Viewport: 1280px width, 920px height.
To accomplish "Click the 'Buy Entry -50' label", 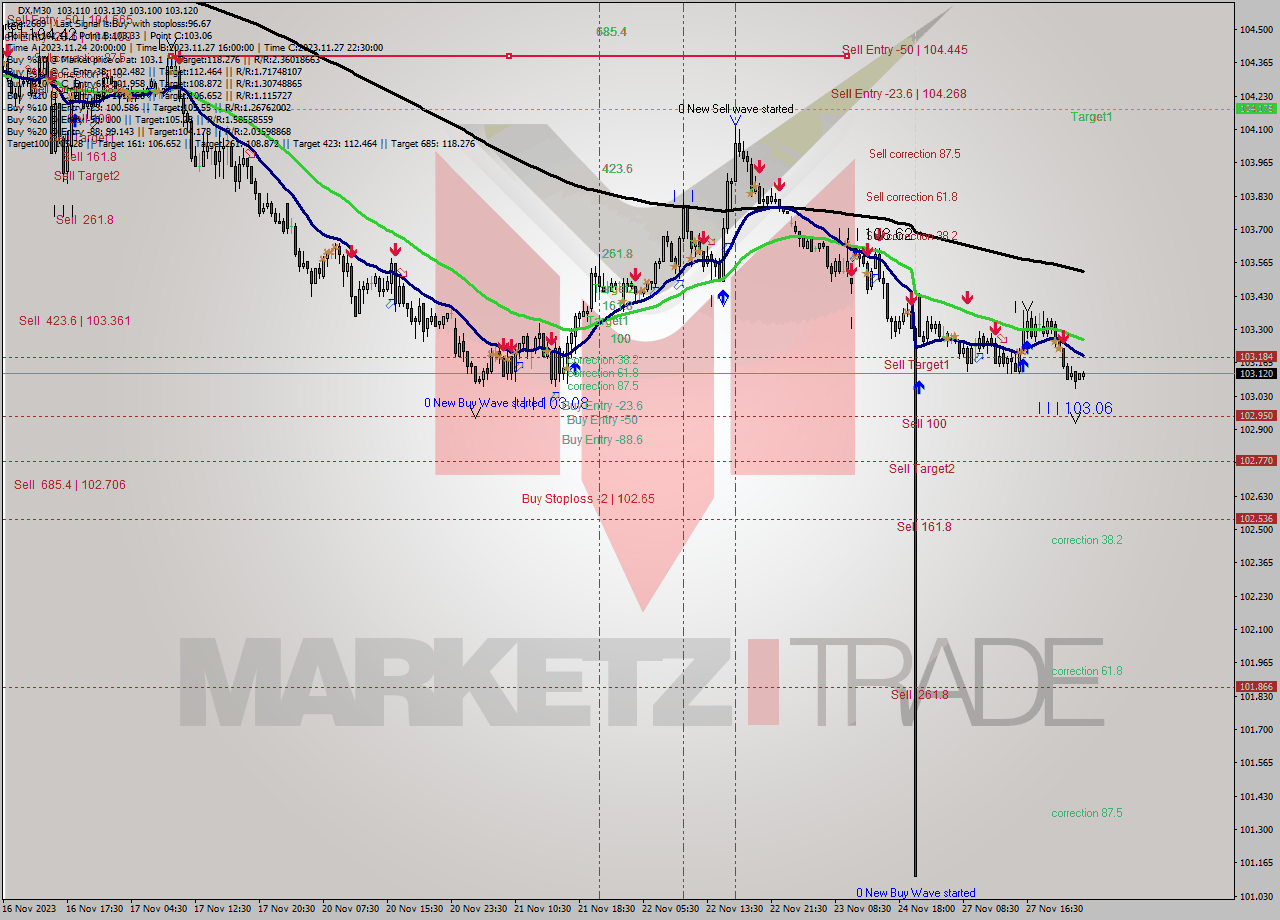I will [602, 420].
